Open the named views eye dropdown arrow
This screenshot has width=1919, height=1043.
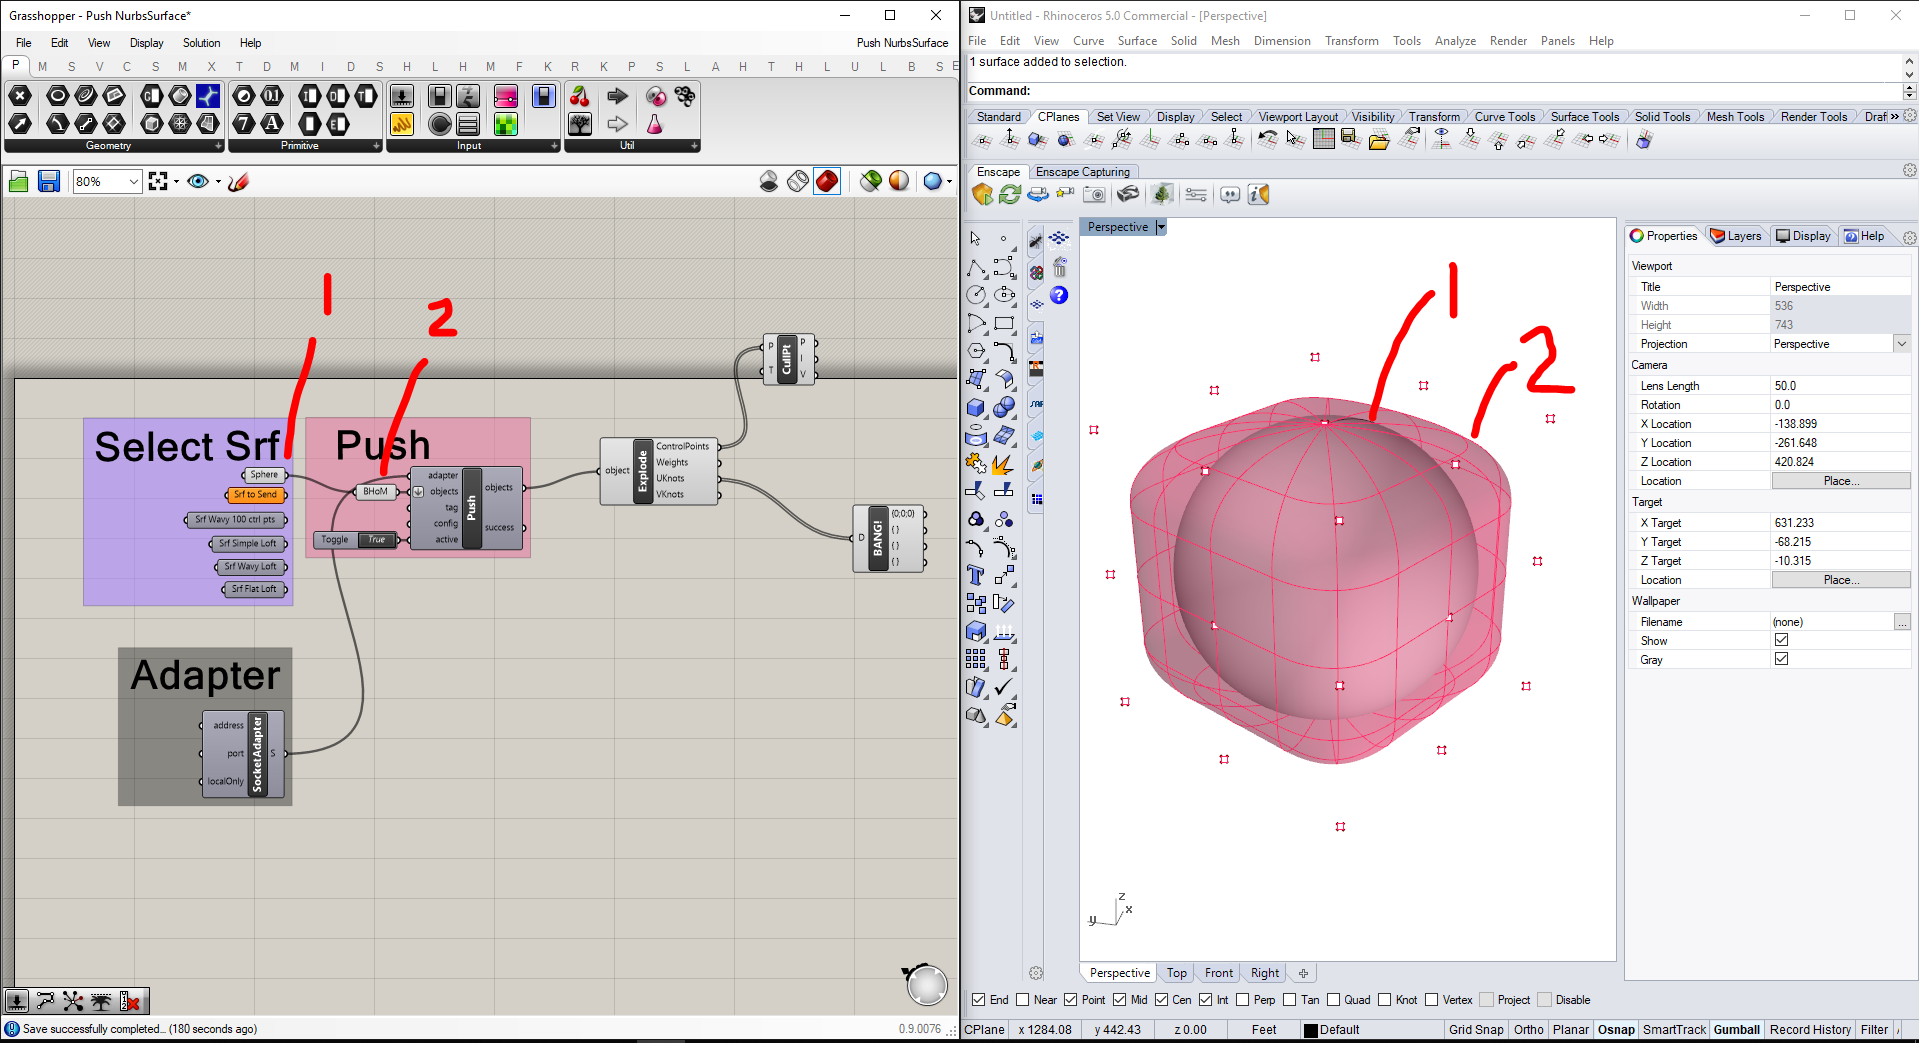(217, 182)
